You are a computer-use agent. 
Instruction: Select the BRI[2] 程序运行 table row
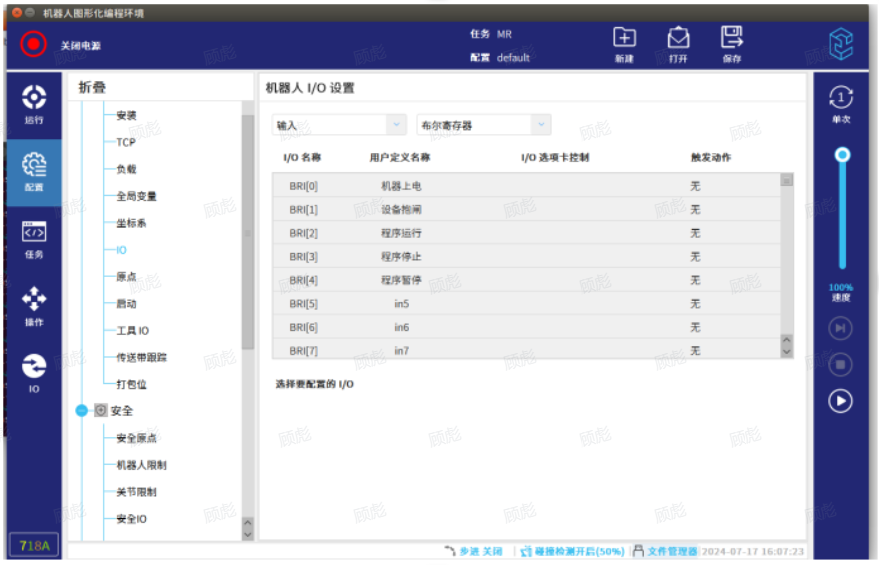point(527,233)
